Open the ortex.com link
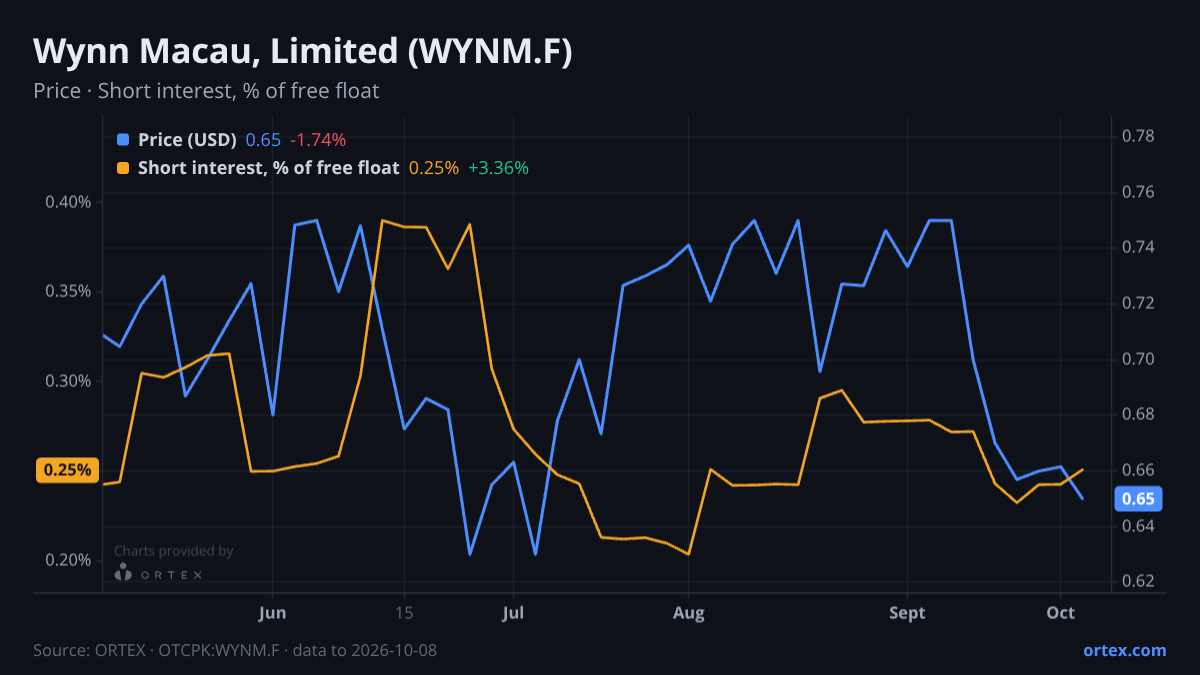 1125,650
